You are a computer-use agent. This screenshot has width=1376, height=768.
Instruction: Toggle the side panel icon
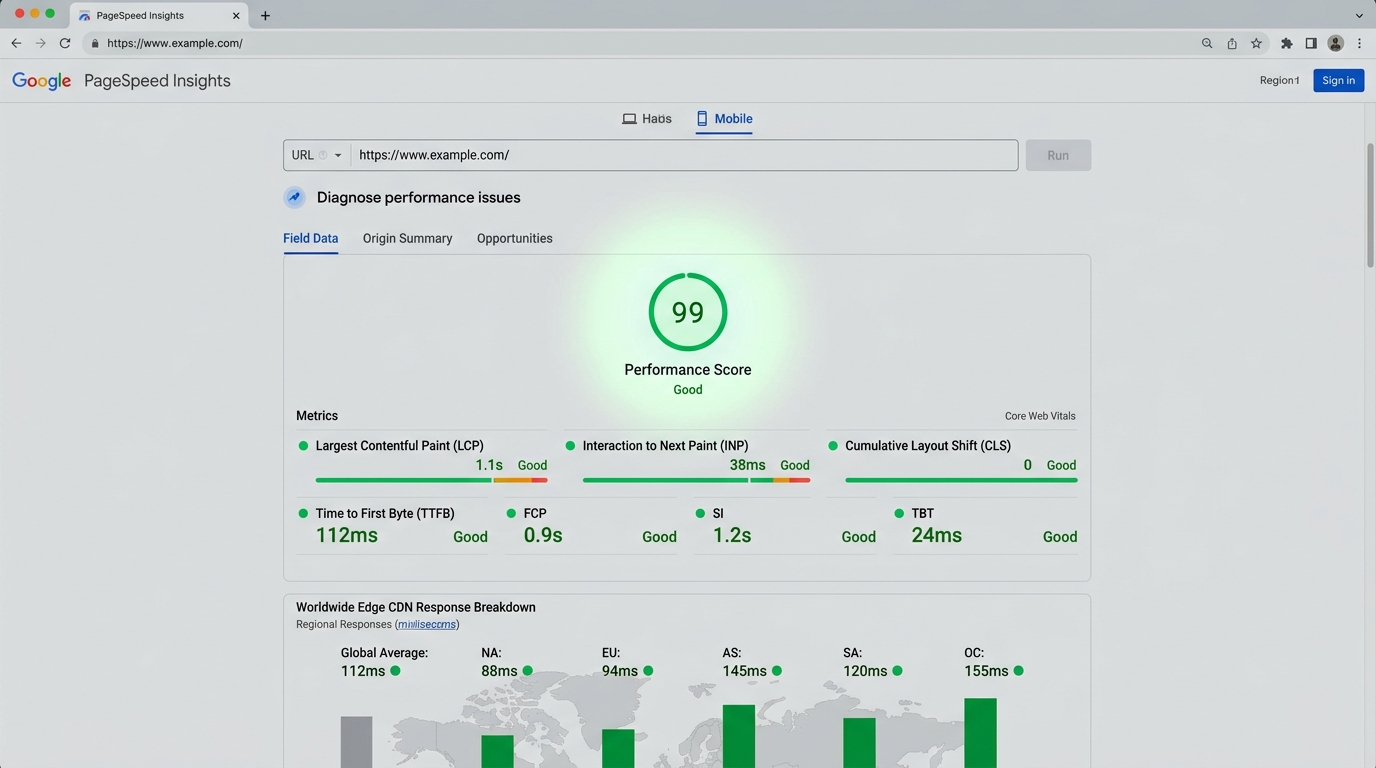click(1311, 43)
